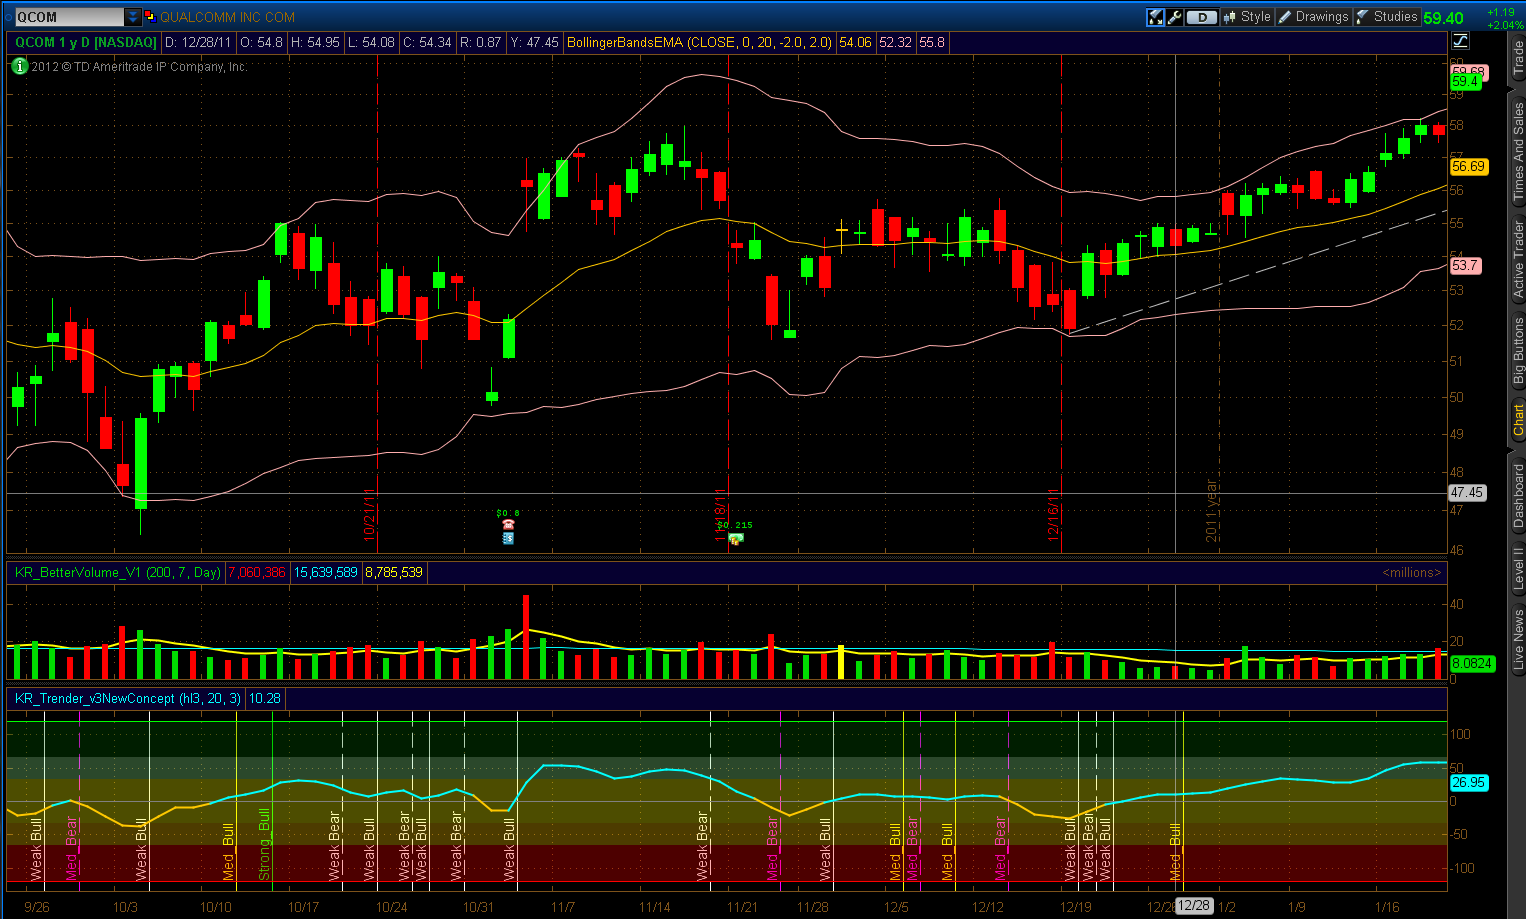Click the 10/21/11 red date marker label

[x=369, y=515]
